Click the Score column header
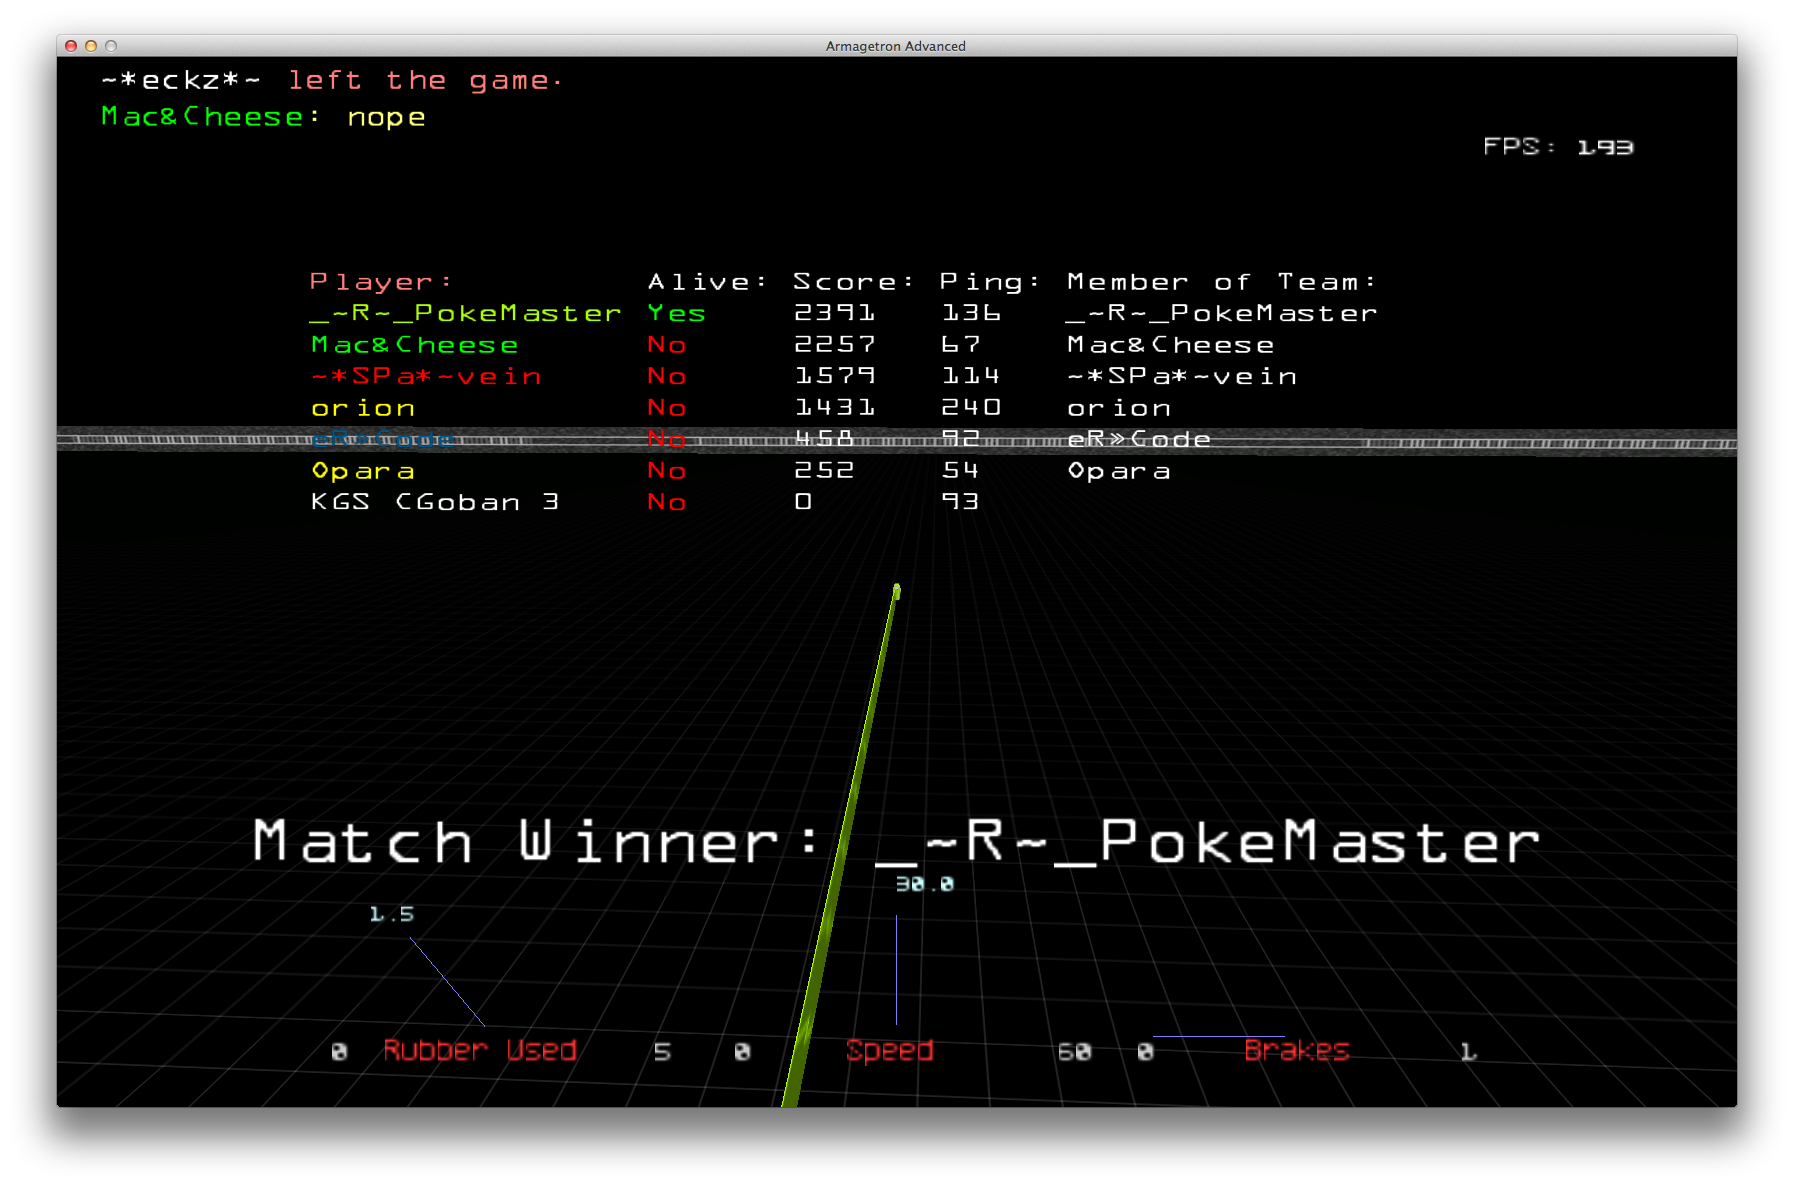Image resolution: width=1794 pixels, height=1186 pixels. coord(852,282)
